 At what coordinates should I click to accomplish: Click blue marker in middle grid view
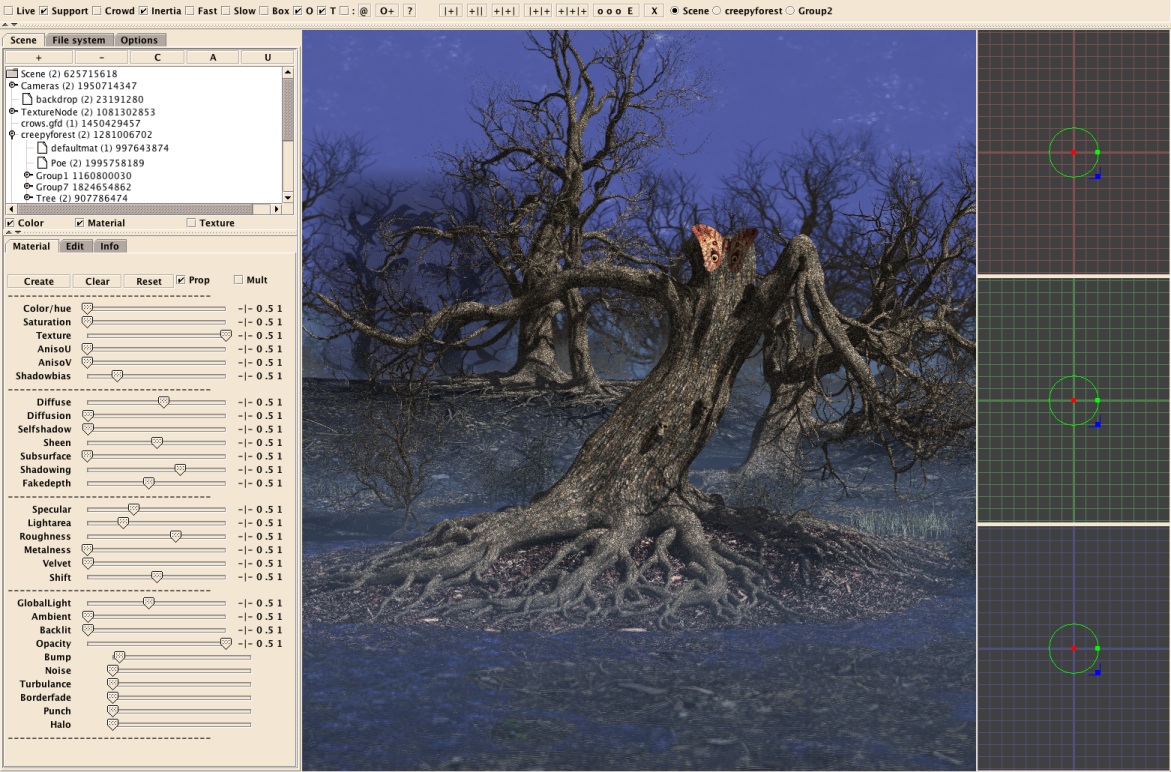[1097, 424]
